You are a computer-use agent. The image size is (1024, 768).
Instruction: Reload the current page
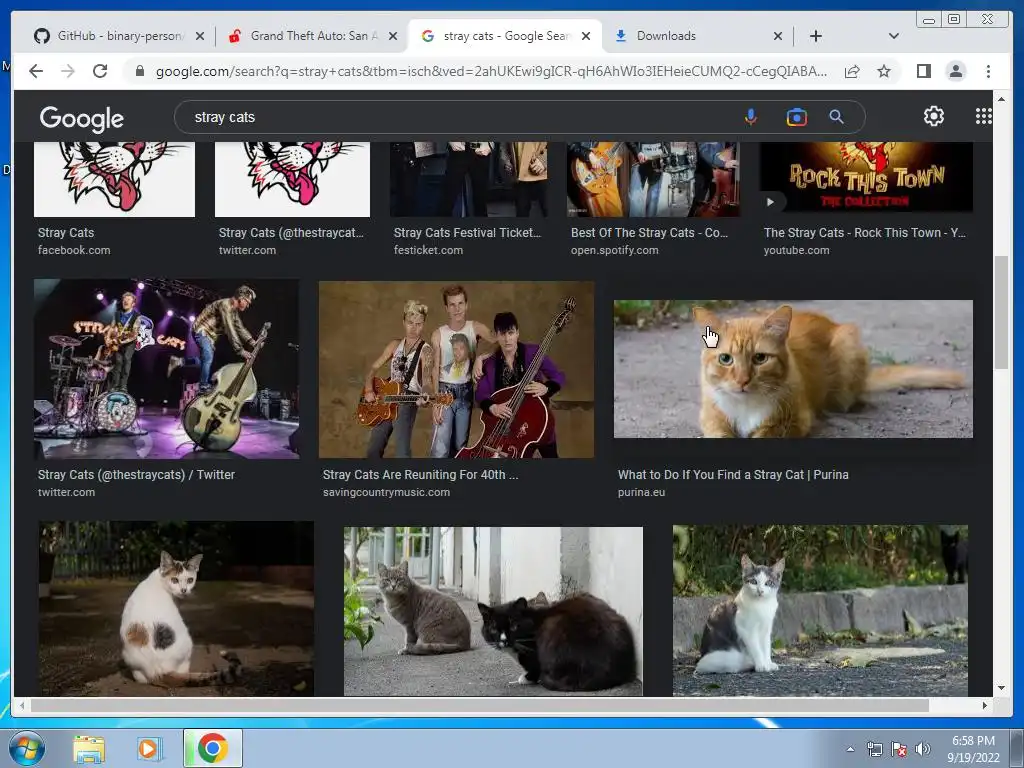tap(100, 71)
